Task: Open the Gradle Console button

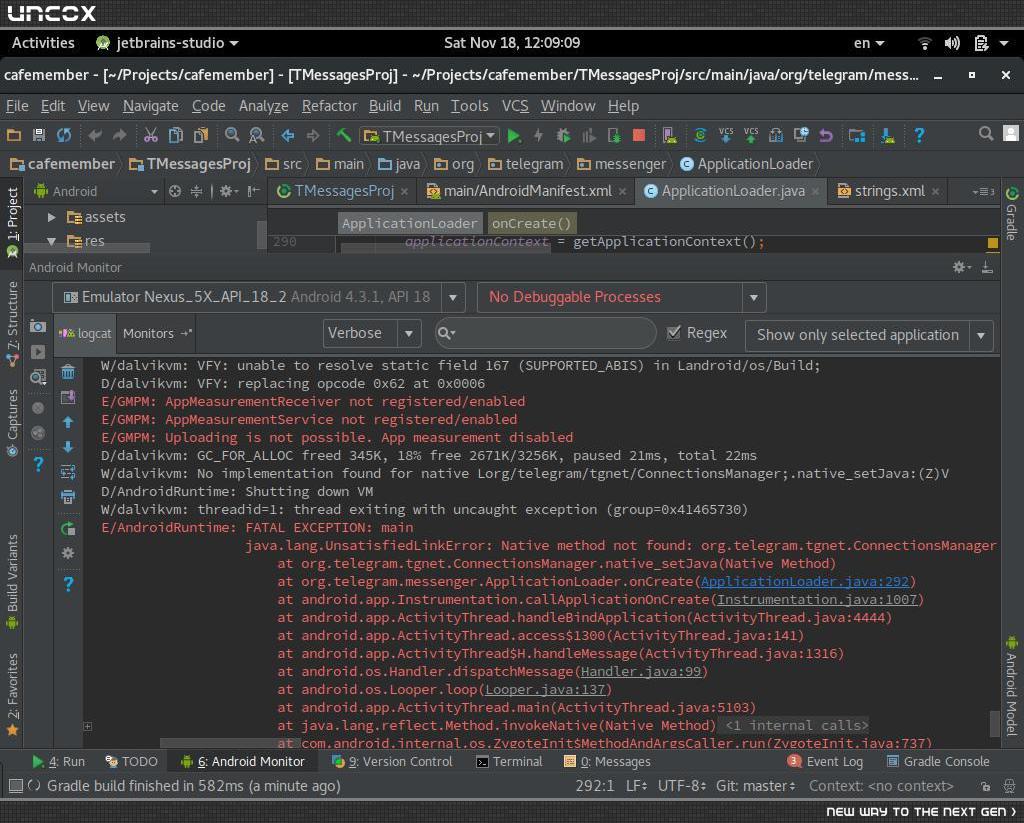Action: click(x=938, y=762)
